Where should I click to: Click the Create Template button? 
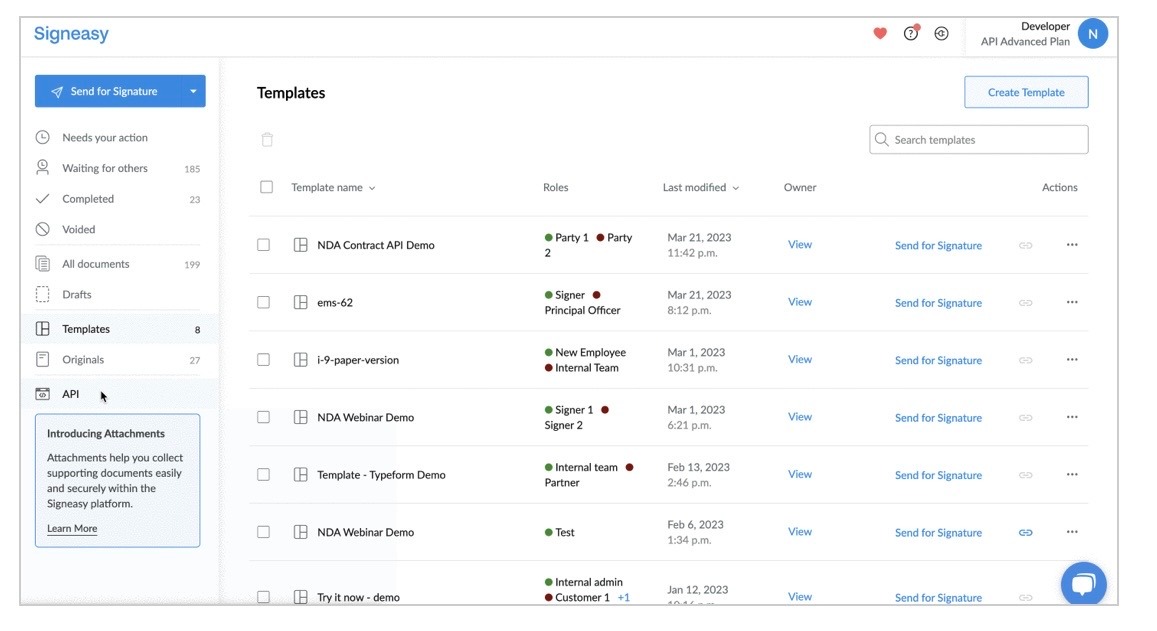pyautogui.click(x=1026, y=92)
